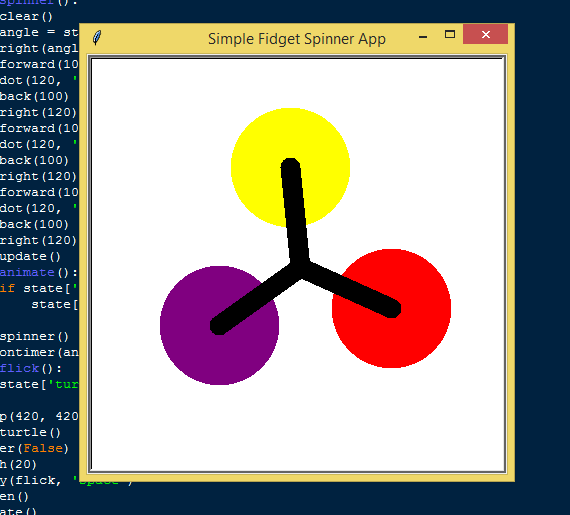Click the 'animate():' function definition line
Screen dimensions: 570x515
39,272
